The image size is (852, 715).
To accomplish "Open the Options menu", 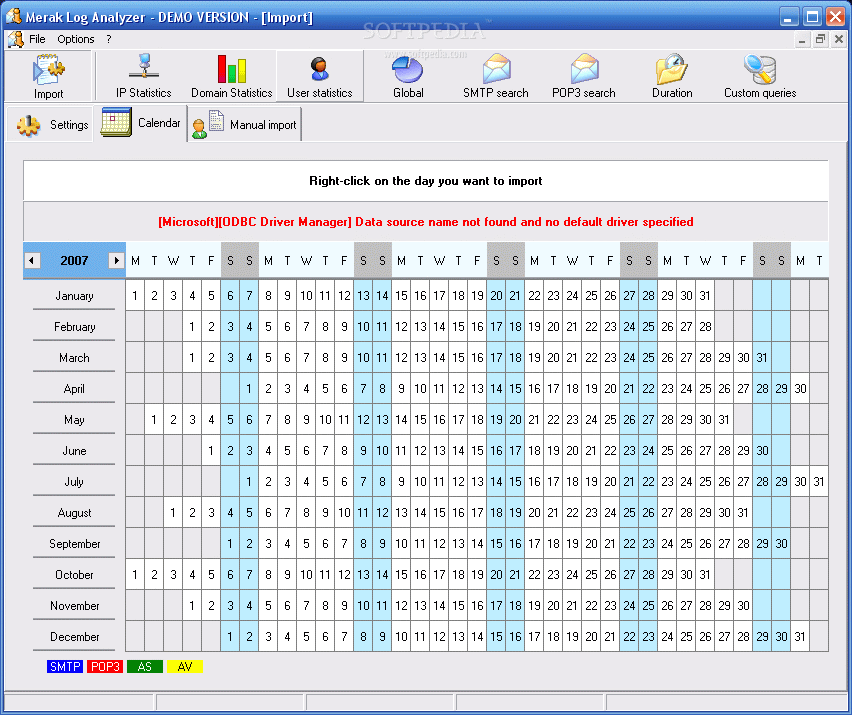I will tap(76, 39).
